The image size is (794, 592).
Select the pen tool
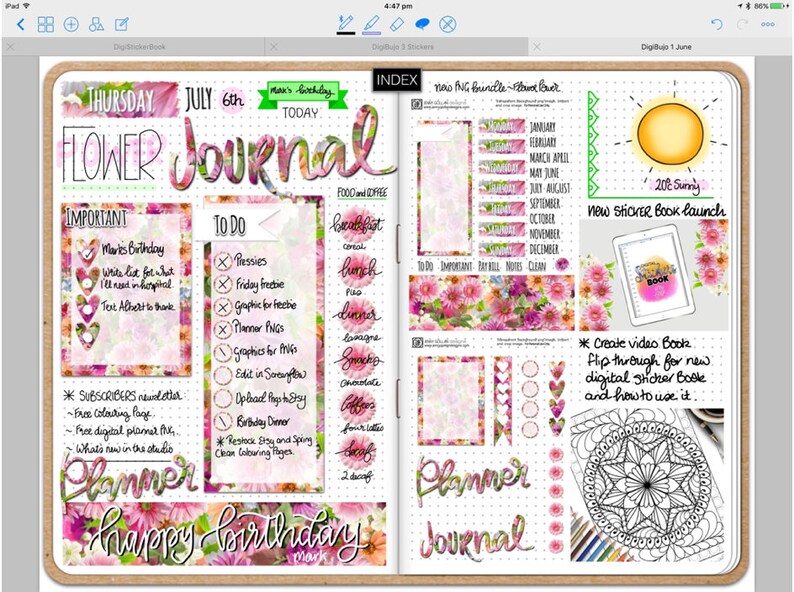345,23
